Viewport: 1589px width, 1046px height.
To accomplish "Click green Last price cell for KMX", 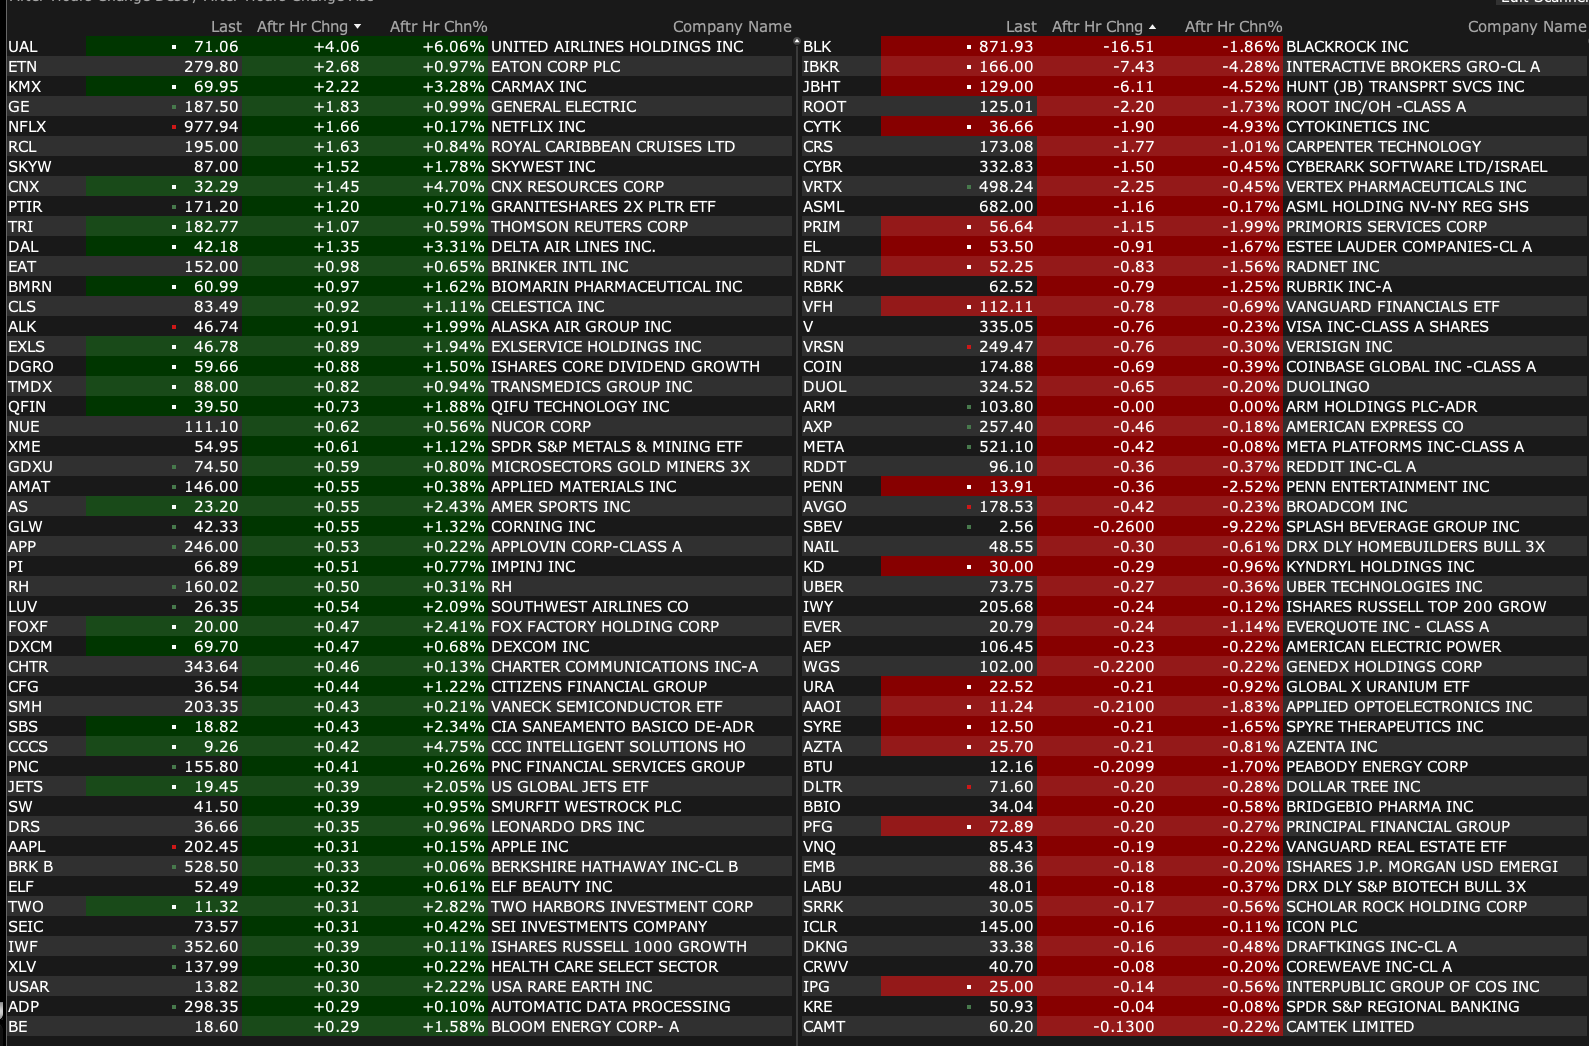I will coord(215,87).
